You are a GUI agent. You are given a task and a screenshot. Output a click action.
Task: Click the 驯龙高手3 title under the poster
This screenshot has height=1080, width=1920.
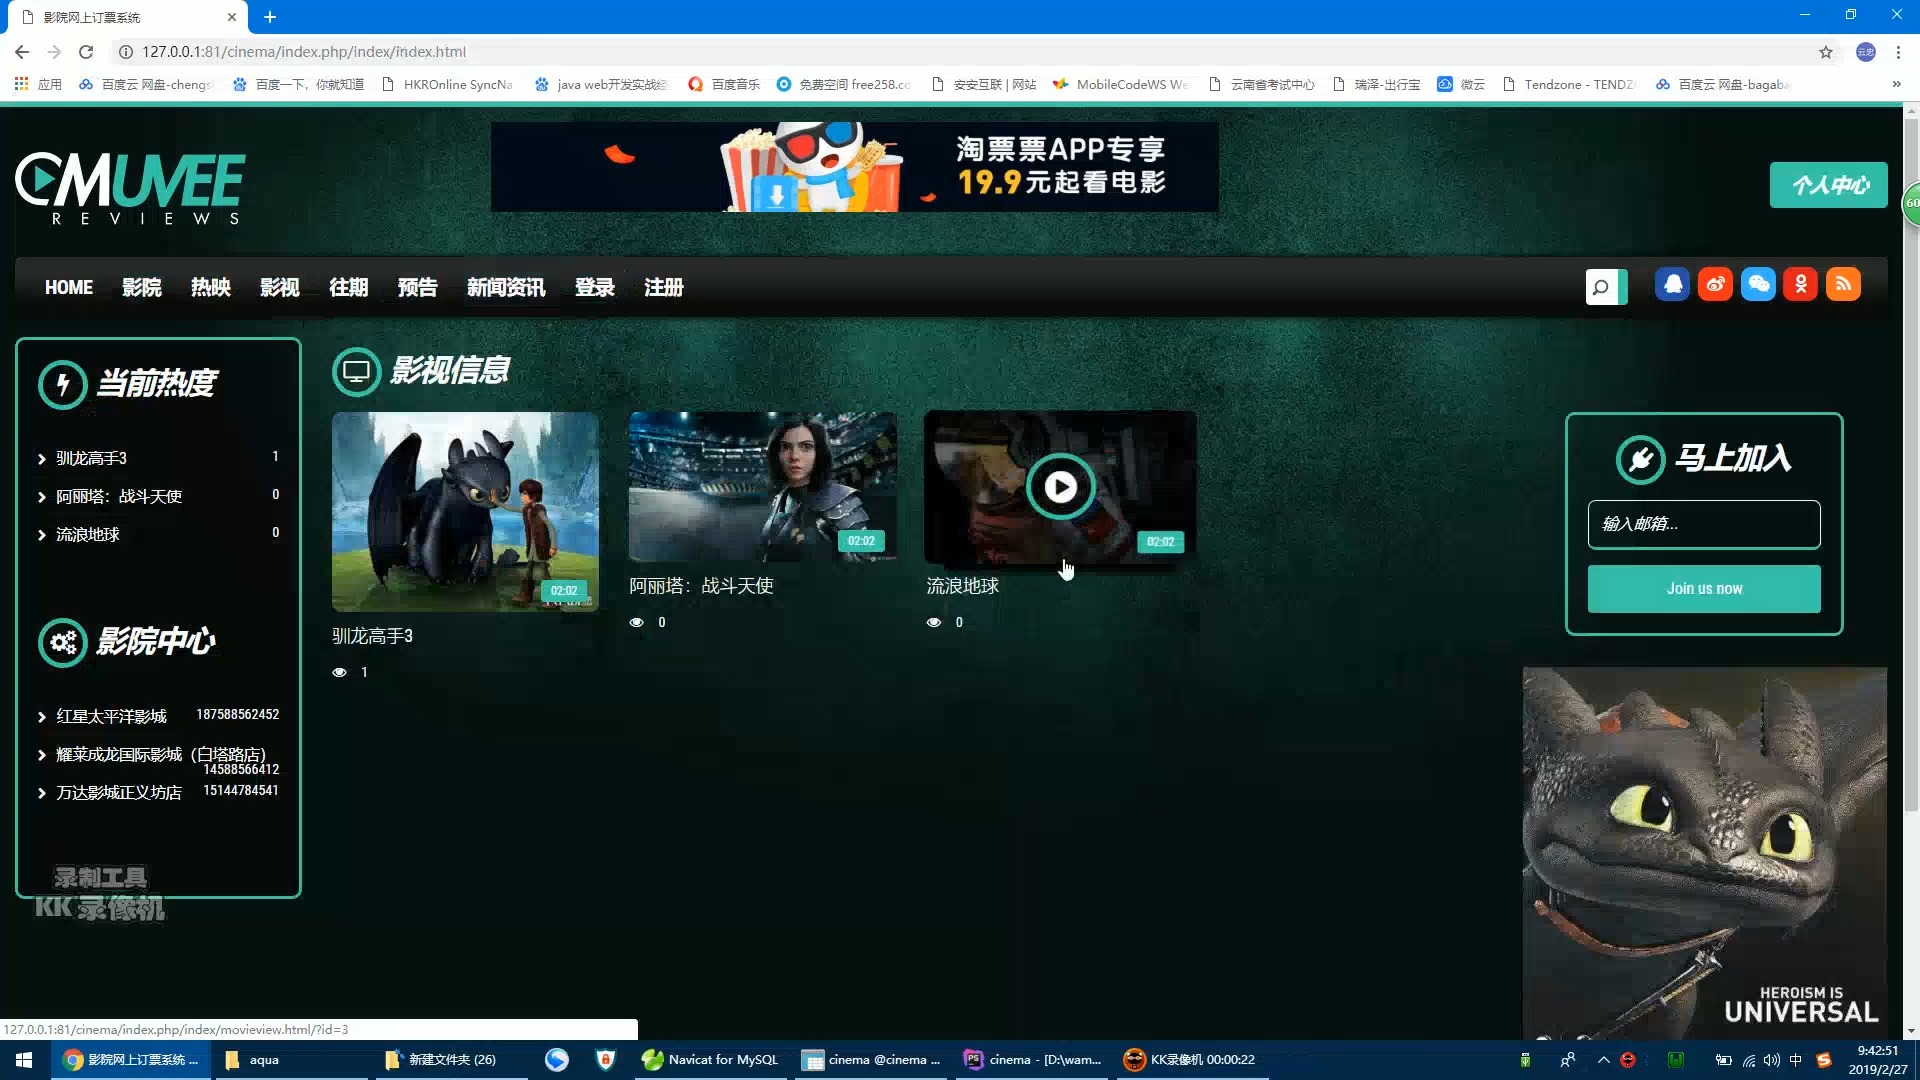click(372, 636)
